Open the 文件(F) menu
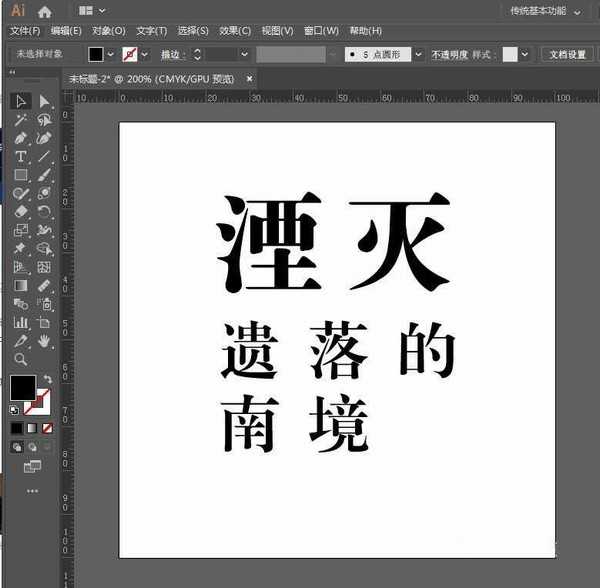 (x=25, y=31)
